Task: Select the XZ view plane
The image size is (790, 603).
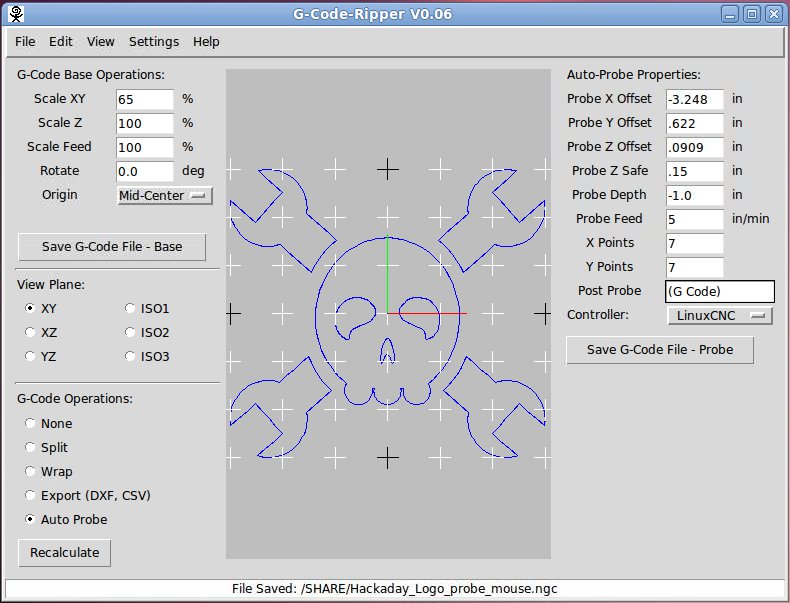Action: 30,332
